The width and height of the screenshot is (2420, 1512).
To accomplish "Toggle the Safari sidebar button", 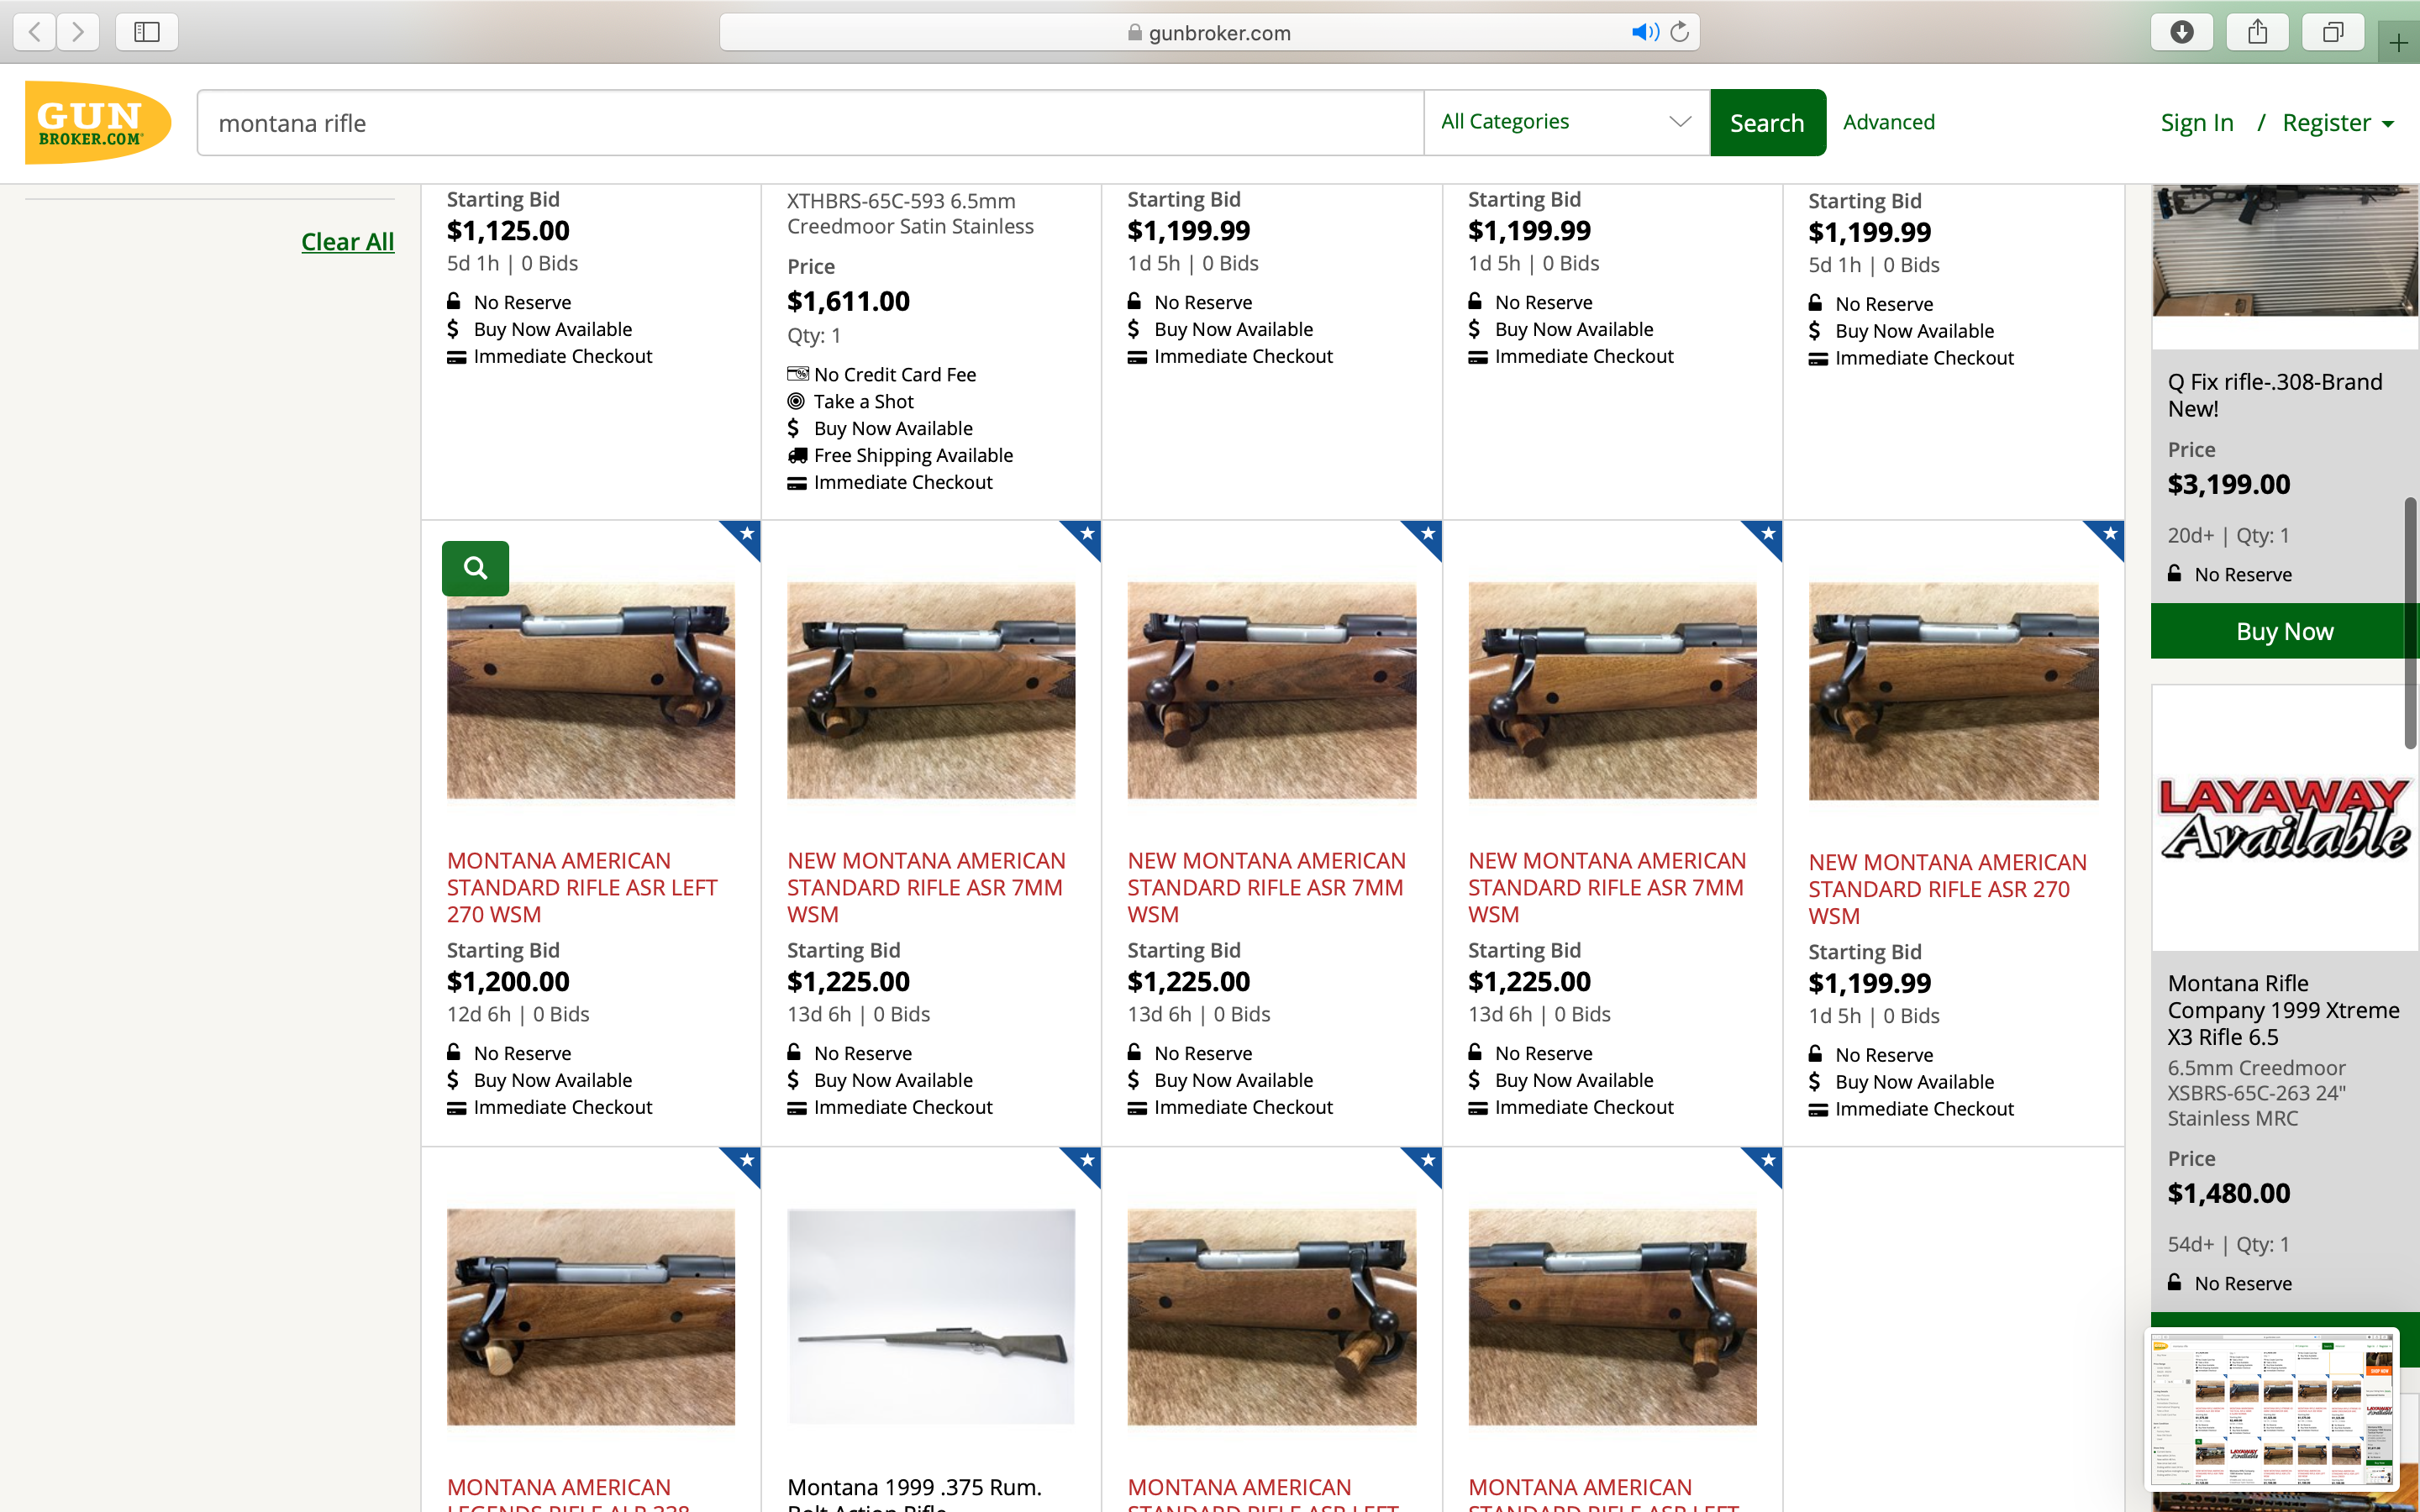I will pyautogui.click(x=147, y=32).
